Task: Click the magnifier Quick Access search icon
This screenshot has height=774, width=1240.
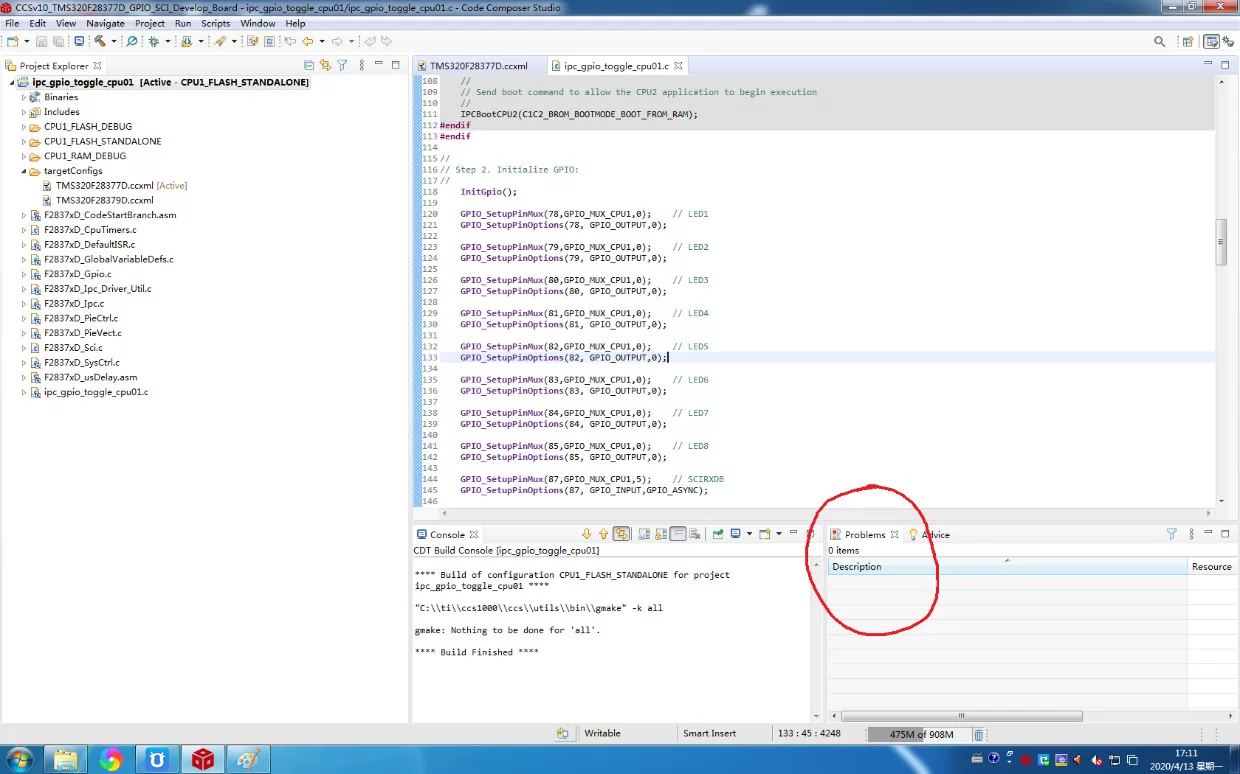Action: [x=1160, y=41]
